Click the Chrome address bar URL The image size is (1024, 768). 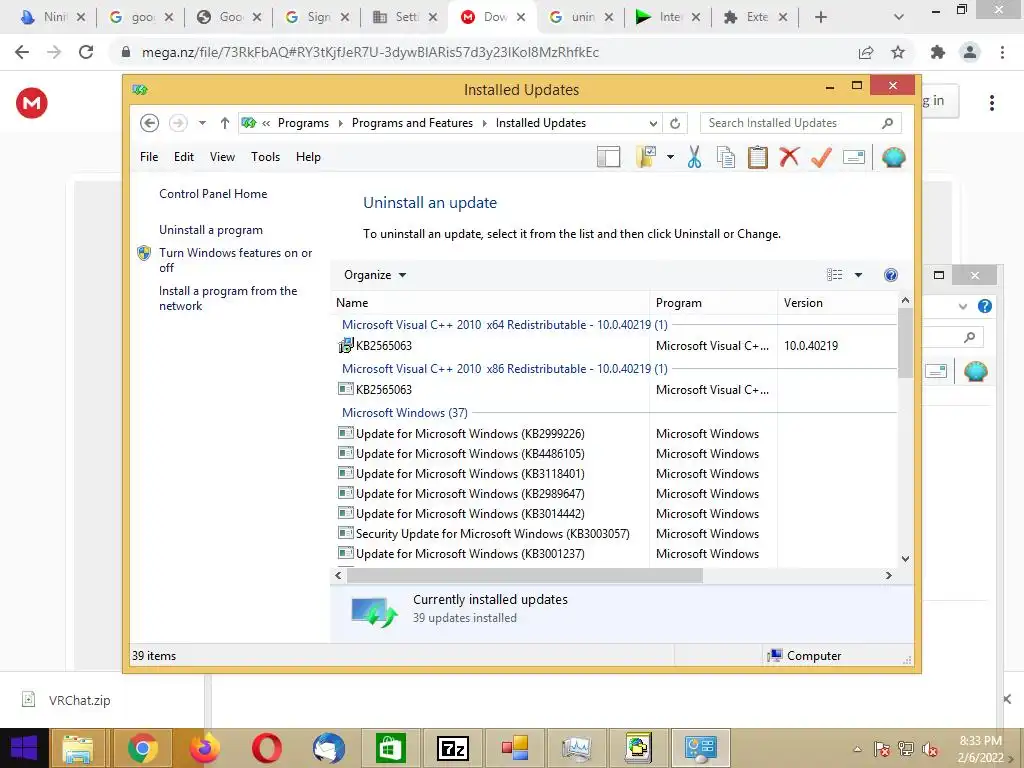(x=370, y=52)
